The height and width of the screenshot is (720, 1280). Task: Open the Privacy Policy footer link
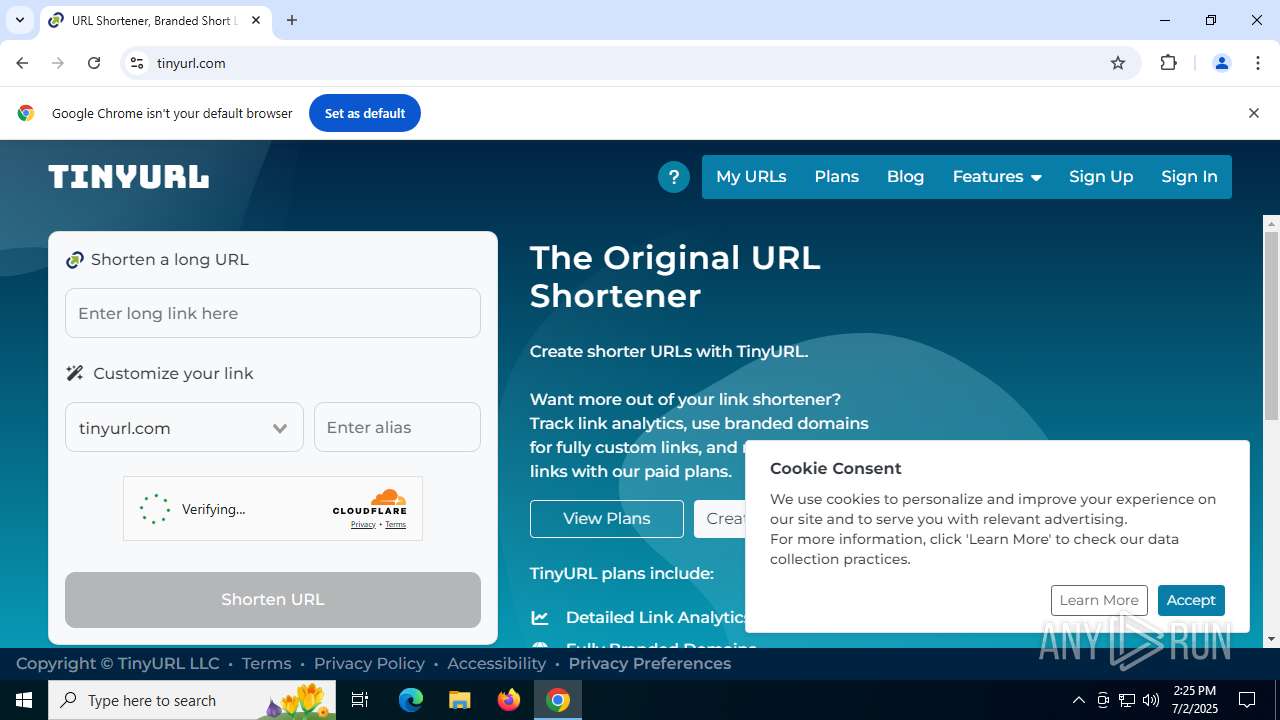369,664
